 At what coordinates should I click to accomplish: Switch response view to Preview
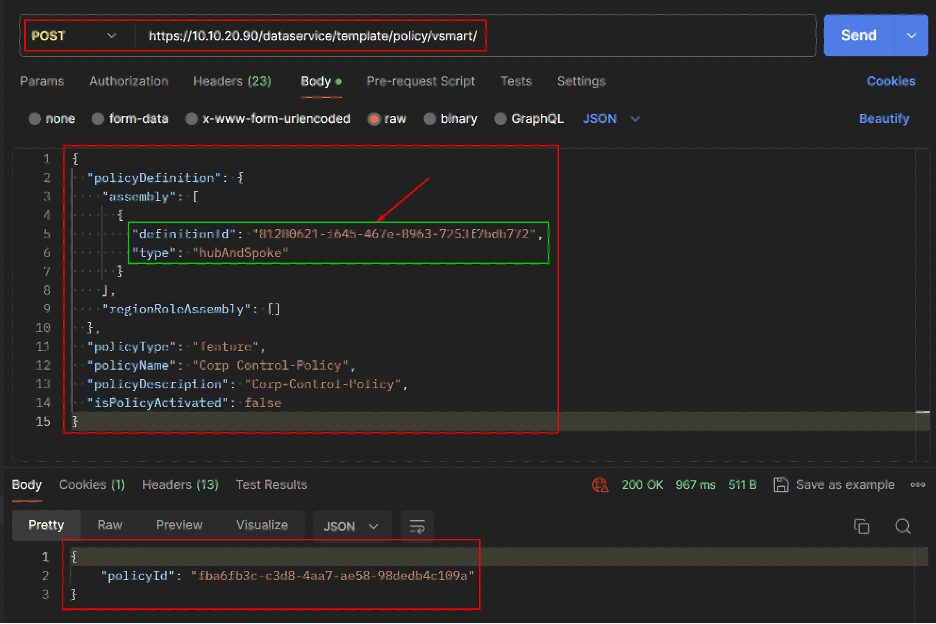[181, 525]
